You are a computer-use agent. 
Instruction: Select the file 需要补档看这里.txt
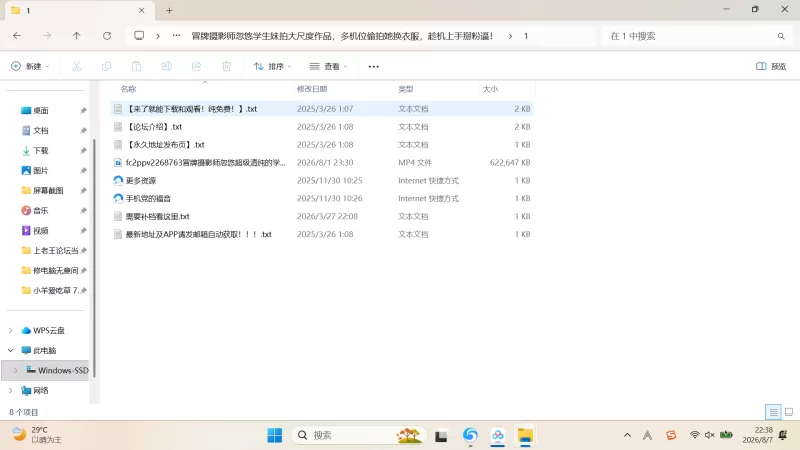click(321, 216)
